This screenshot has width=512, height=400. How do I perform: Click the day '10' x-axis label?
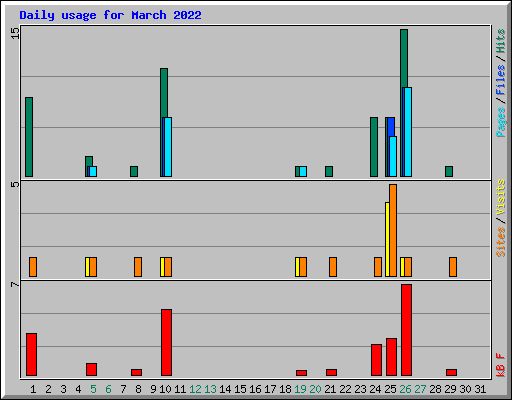(165, 389)
